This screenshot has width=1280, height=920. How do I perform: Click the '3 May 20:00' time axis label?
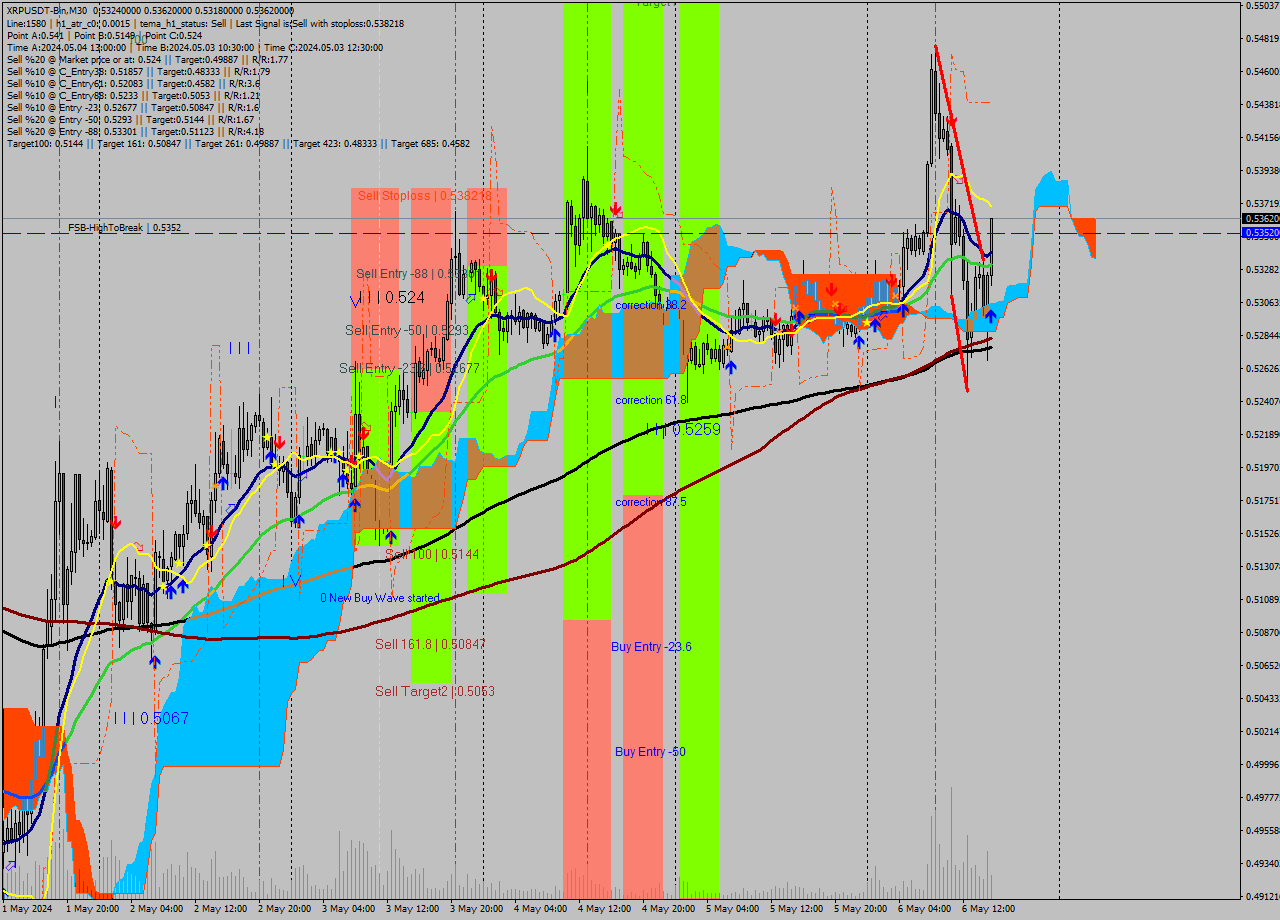[477, 909]
